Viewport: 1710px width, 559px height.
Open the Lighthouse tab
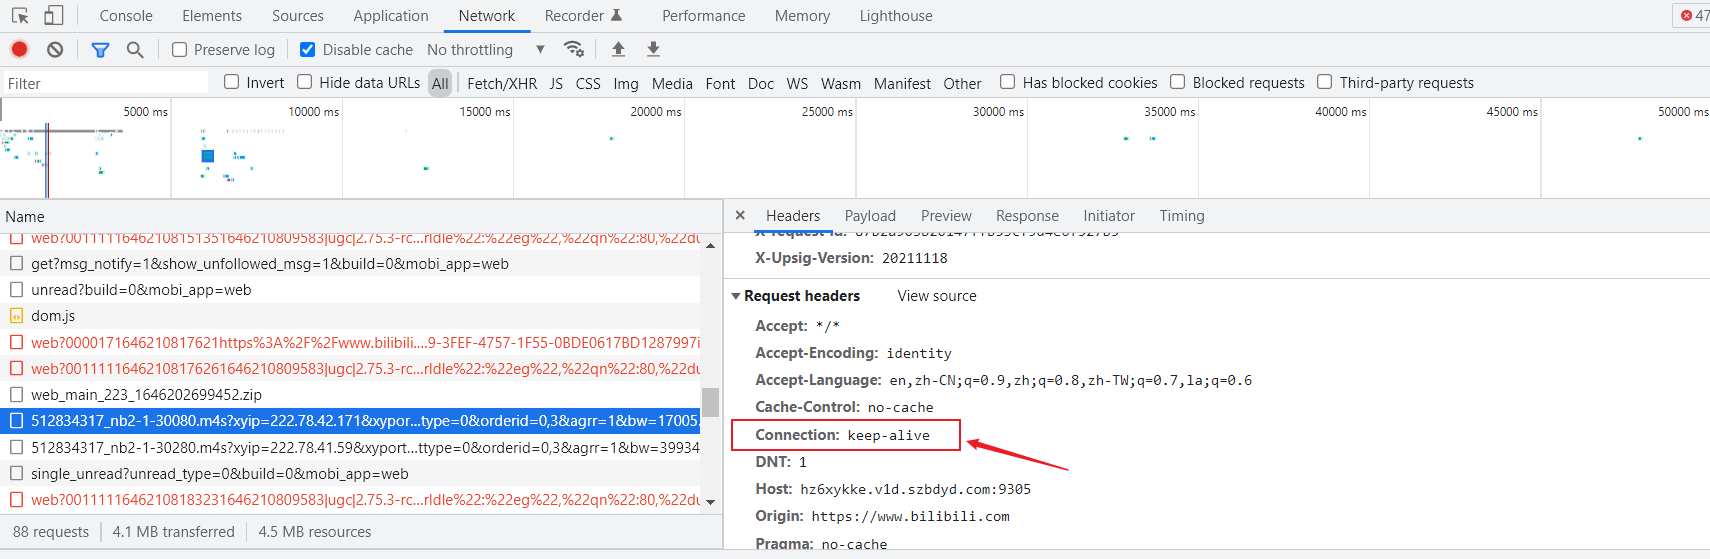click(896, 16)
